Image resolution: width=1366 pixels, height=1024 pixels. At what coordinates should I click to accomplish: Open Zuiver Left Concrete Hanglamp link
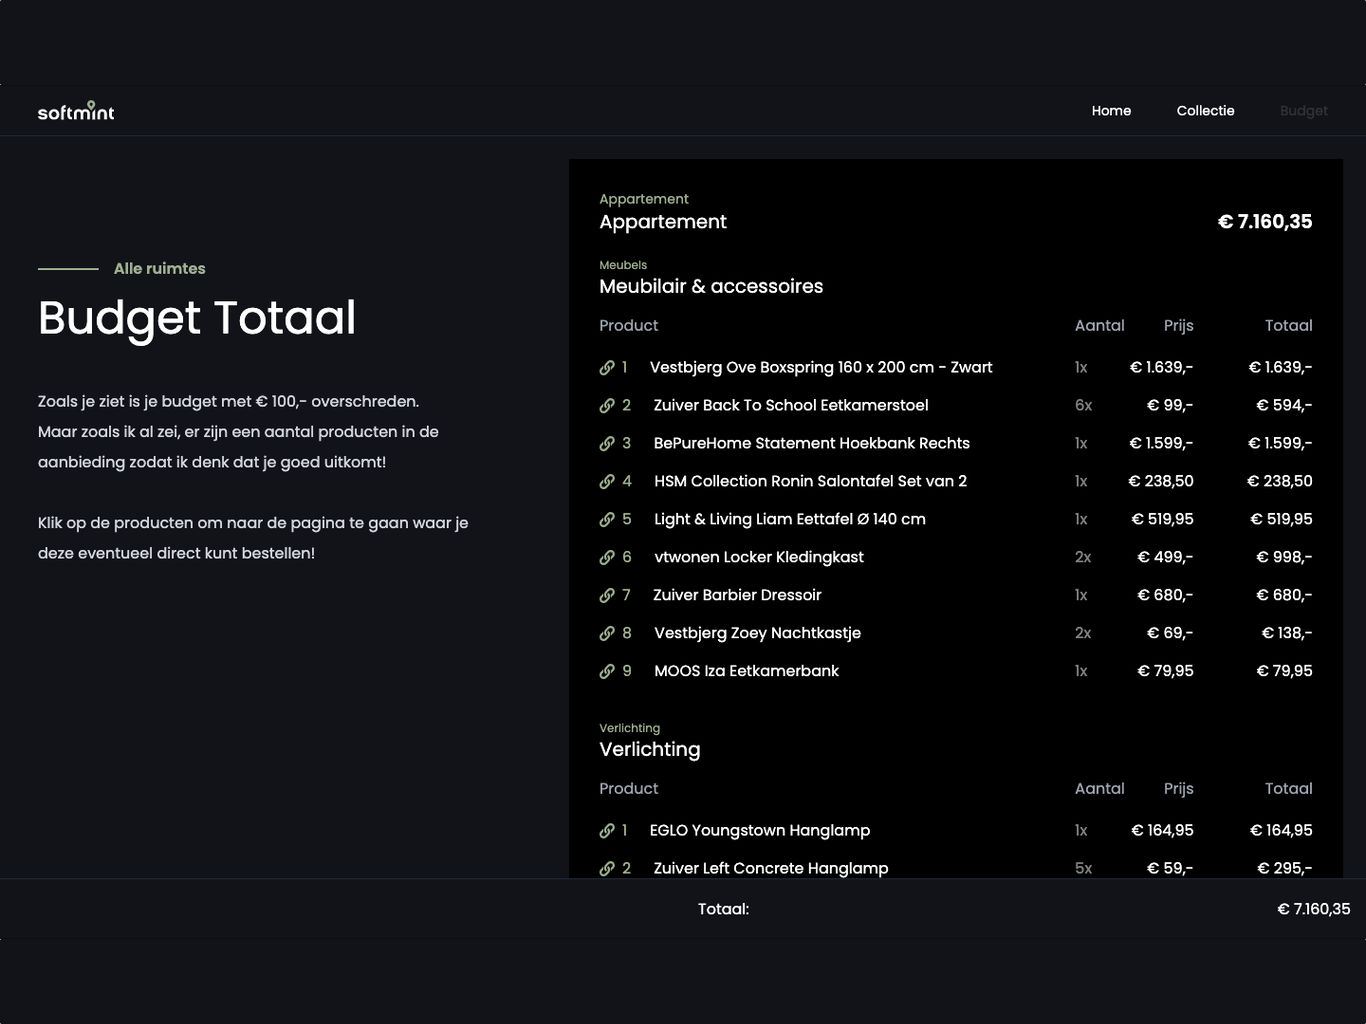(x=771, y=868)
